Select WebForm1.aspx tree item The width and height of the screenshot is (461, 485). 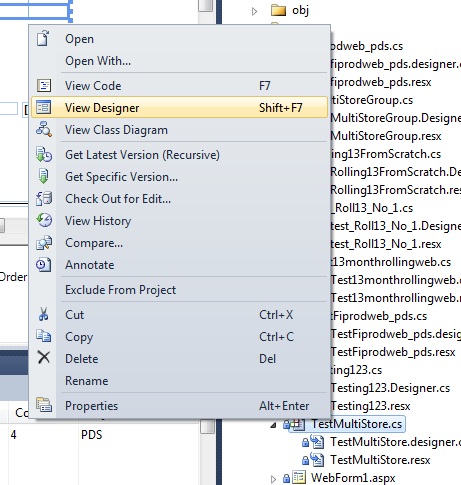[353, 478]
